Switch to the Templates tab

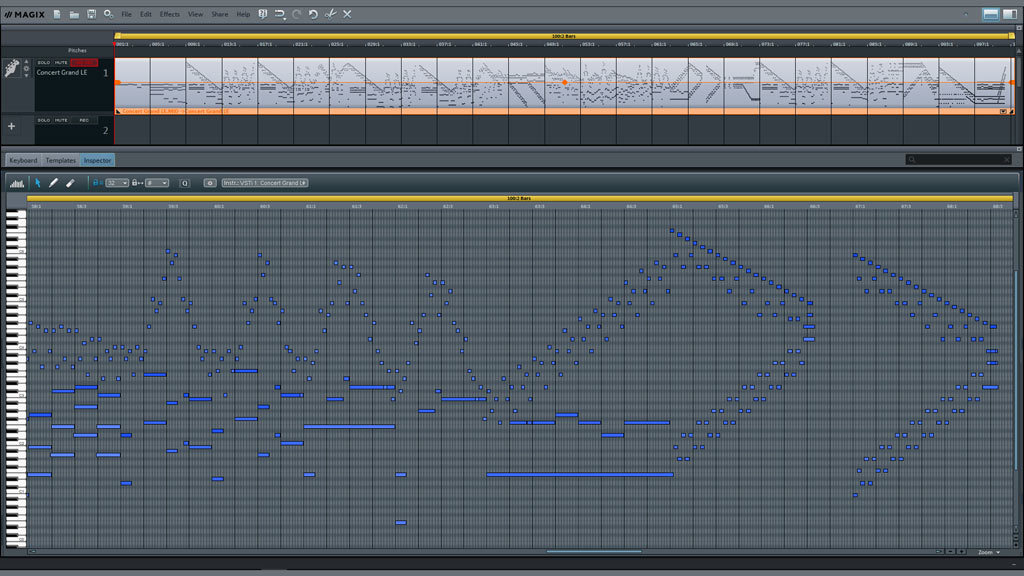60,160
